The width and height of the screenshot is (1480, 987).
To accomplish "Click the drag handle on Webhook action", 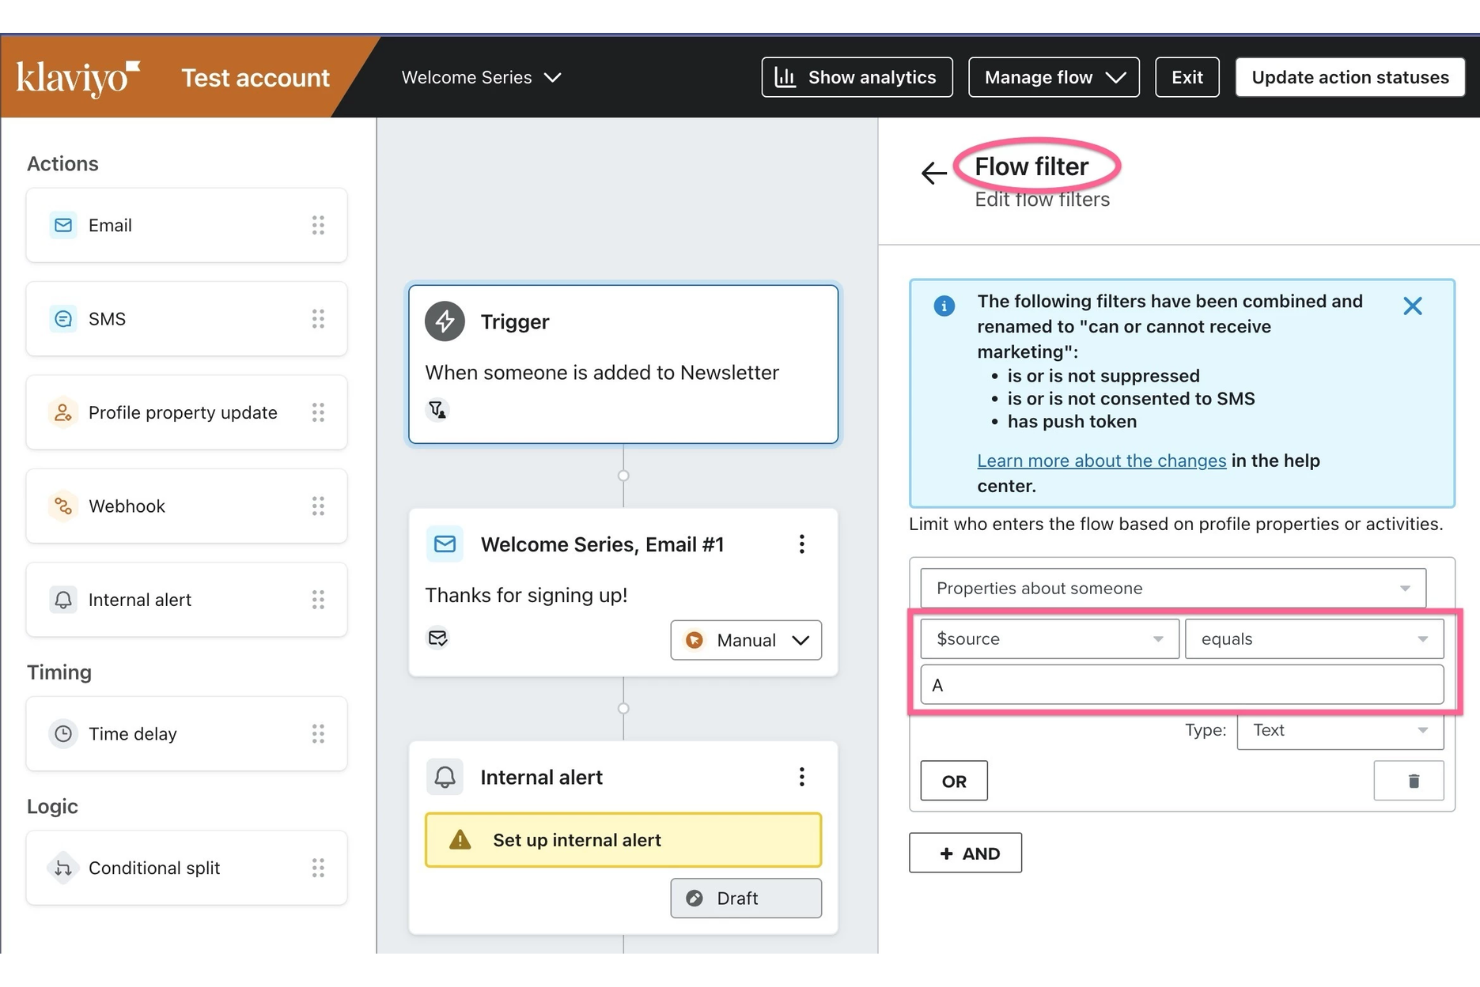I will pyautogui.click(x=318, y=506).
